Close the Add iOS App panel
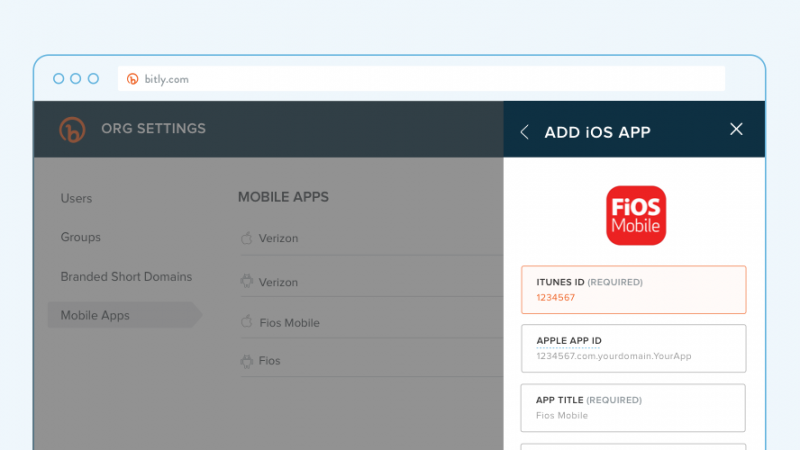Image resolution: width=800 pixels, height=450 pixels. [x=736, y=129]
